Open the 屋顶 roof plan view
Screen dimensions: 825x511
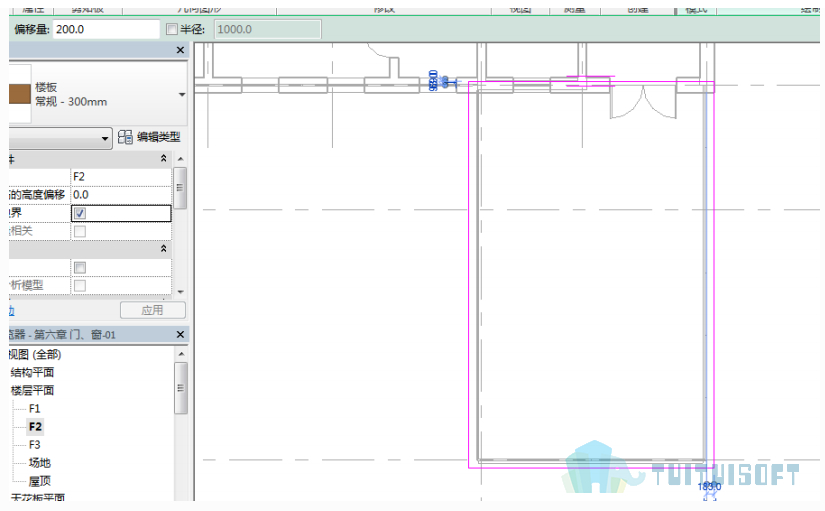[40, 481]
